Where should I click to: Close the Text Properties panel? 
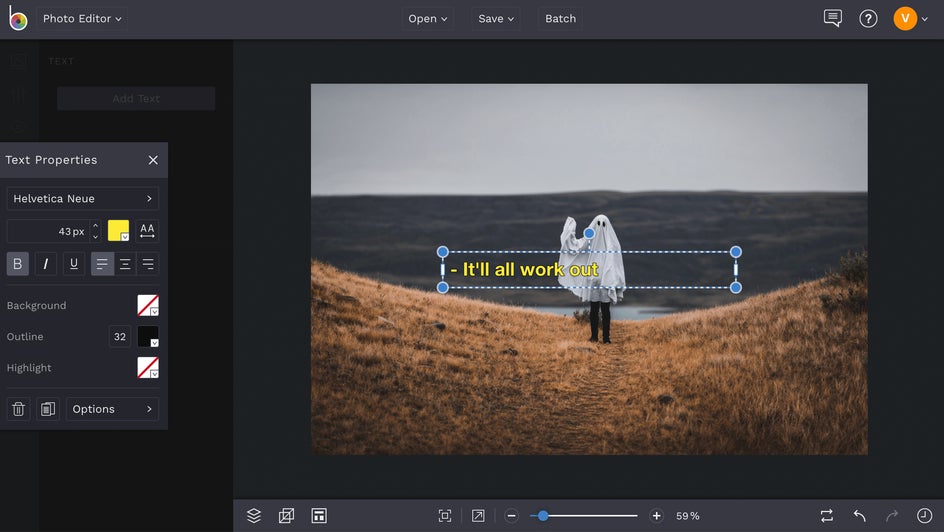click(x=153, y=160)
